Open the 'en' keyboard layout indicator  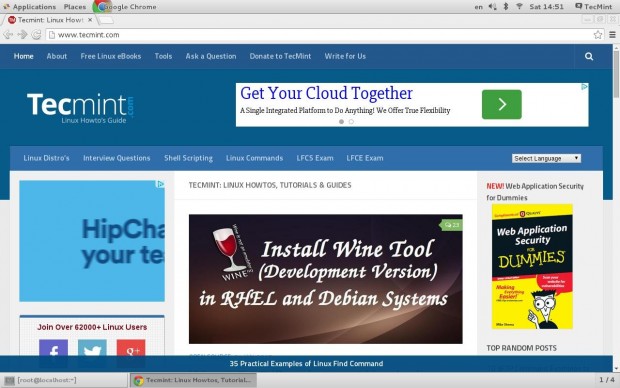coord(478,7)
